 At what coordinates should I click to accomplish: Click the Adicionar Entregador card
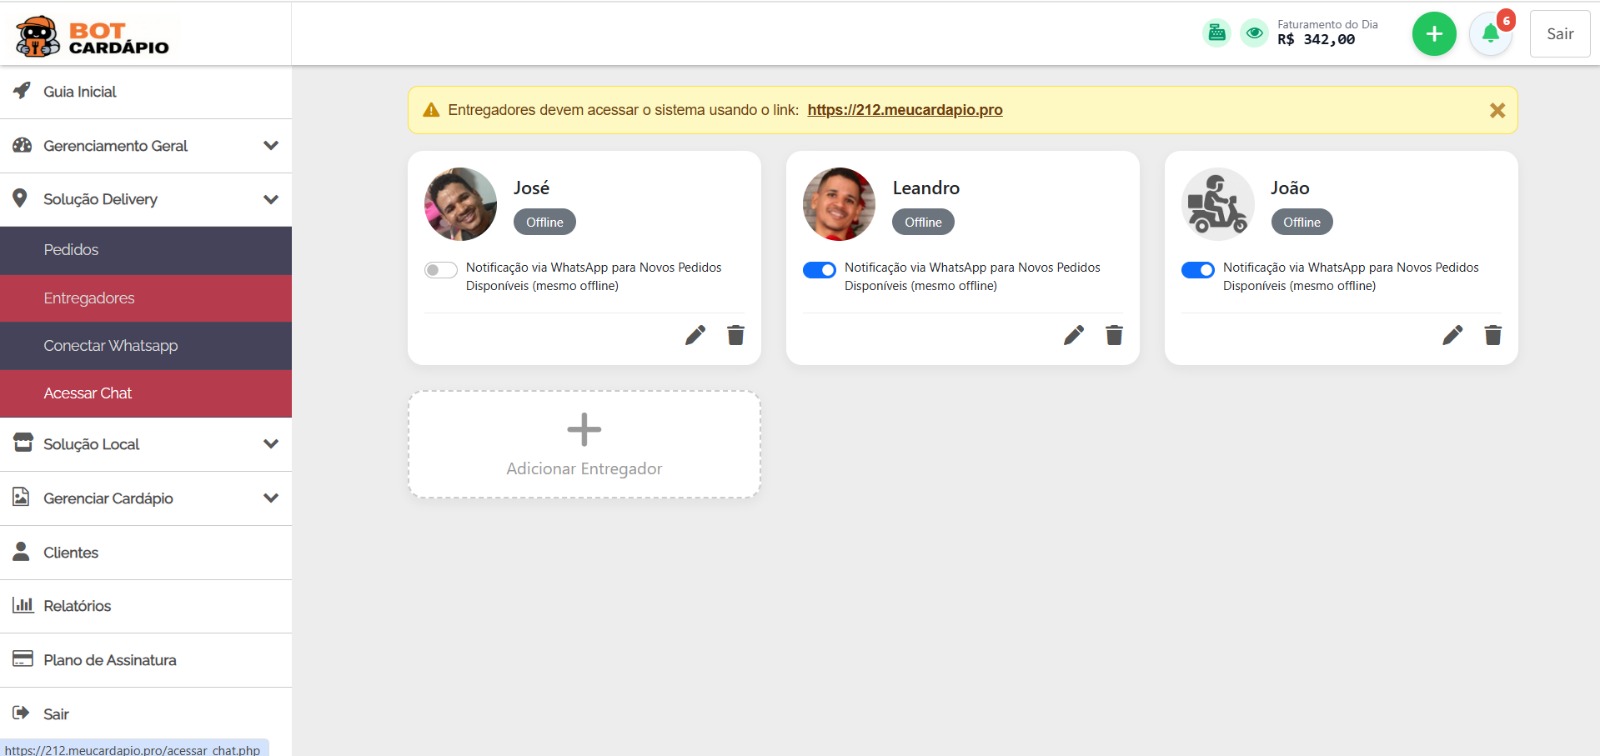[584, 445]
